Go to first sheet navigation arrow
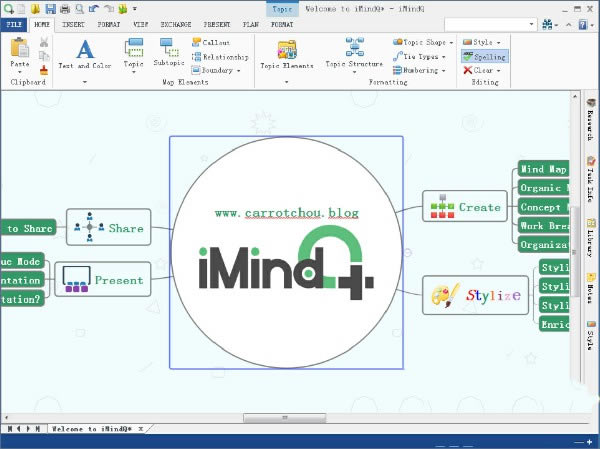600x449 pixels. [x=9, y=429]
